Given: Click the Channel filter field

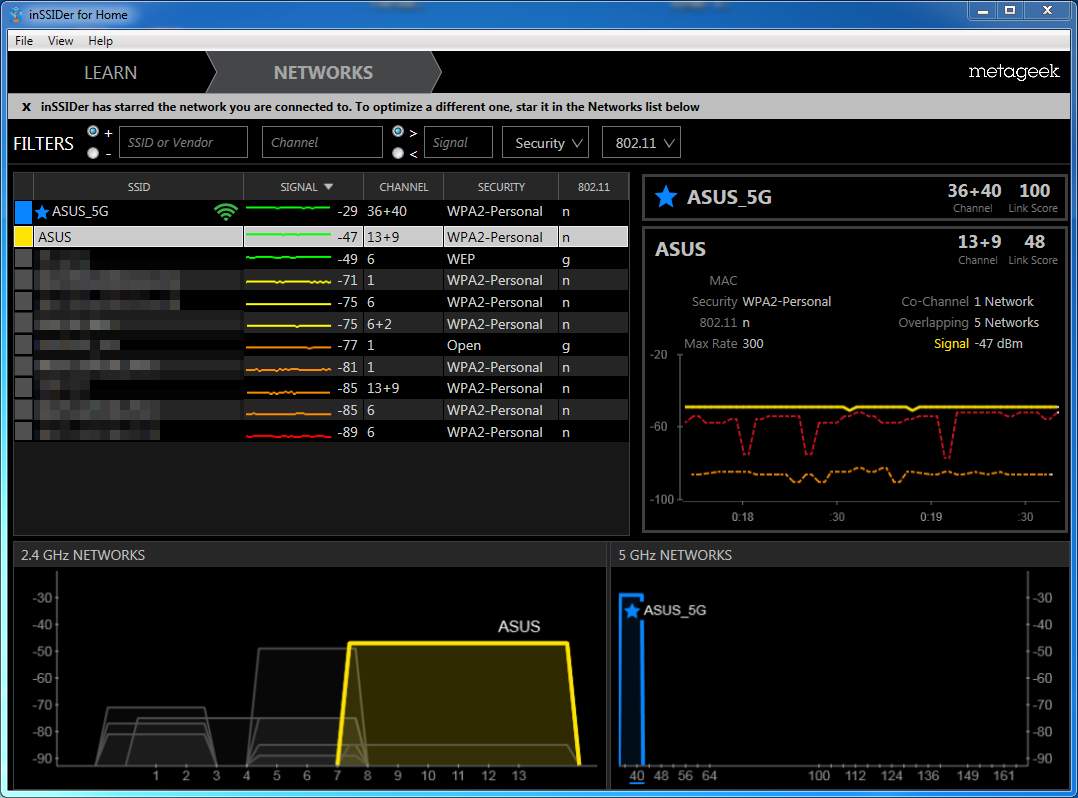Looking at the screenshot, I should click(x=322, y=142).
